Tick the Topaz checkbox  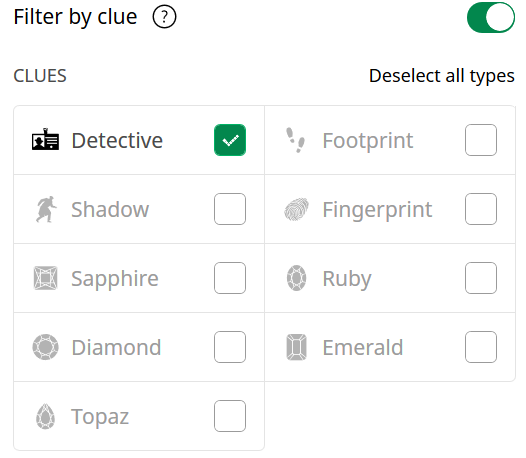click(230, 416)
